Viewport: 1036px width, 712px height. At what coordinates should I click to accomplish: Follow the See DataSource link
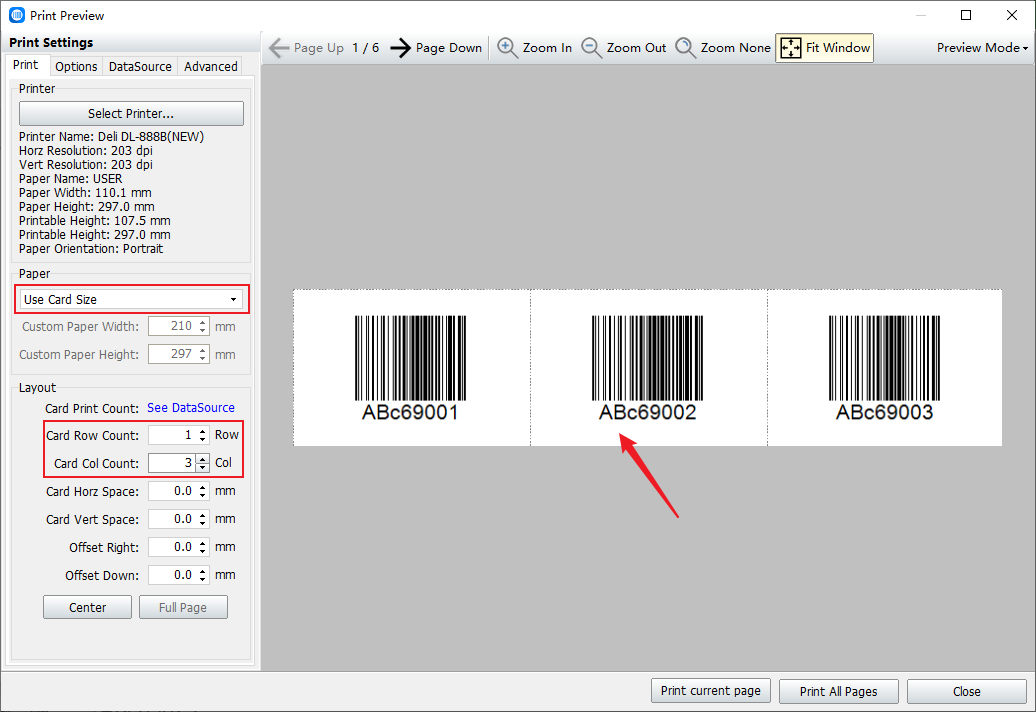pos(191,408)
